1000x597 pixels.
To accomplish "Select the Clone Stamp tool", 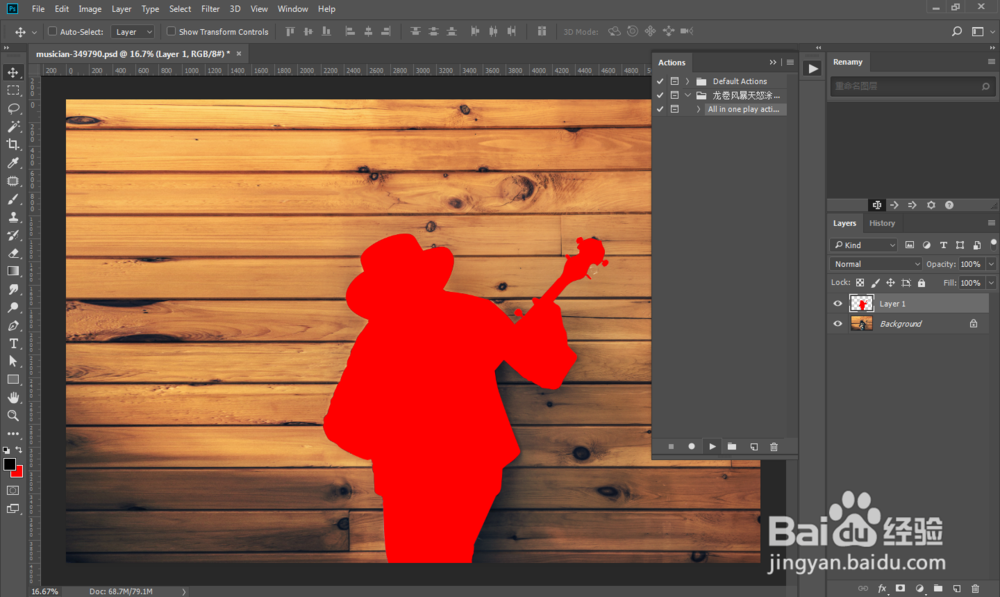I will 13,217.
